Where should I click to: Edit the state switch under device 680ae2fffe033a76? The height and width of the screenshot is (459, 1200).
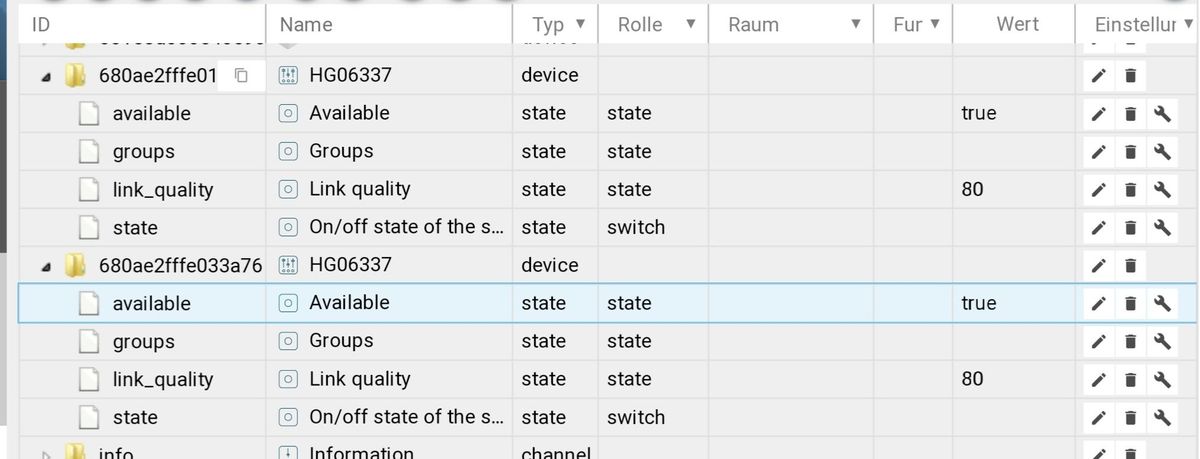[1097, 417]
